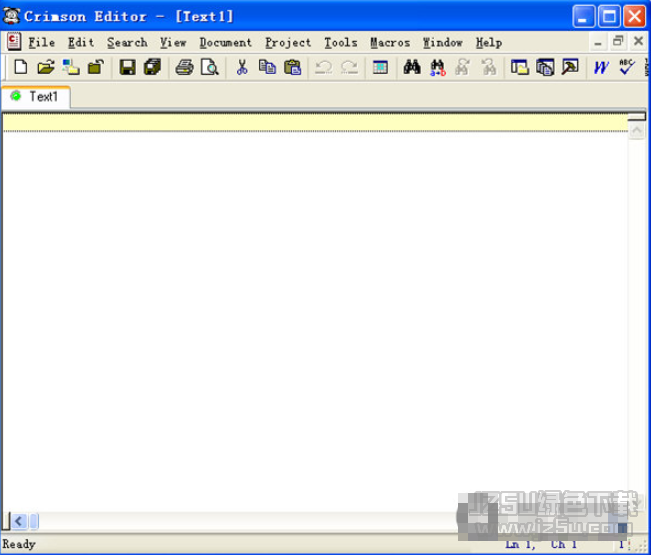
Task: Paste clipboard with the Paste icon
Action: [293, 67]
